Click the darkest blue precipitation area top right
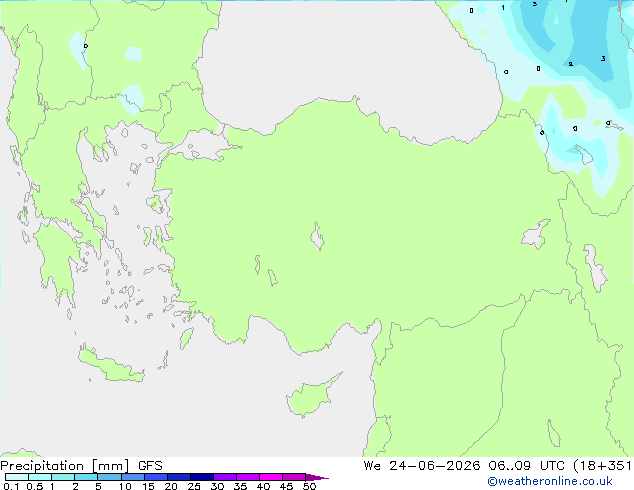 pyautogui.click(x=590, y=40)
